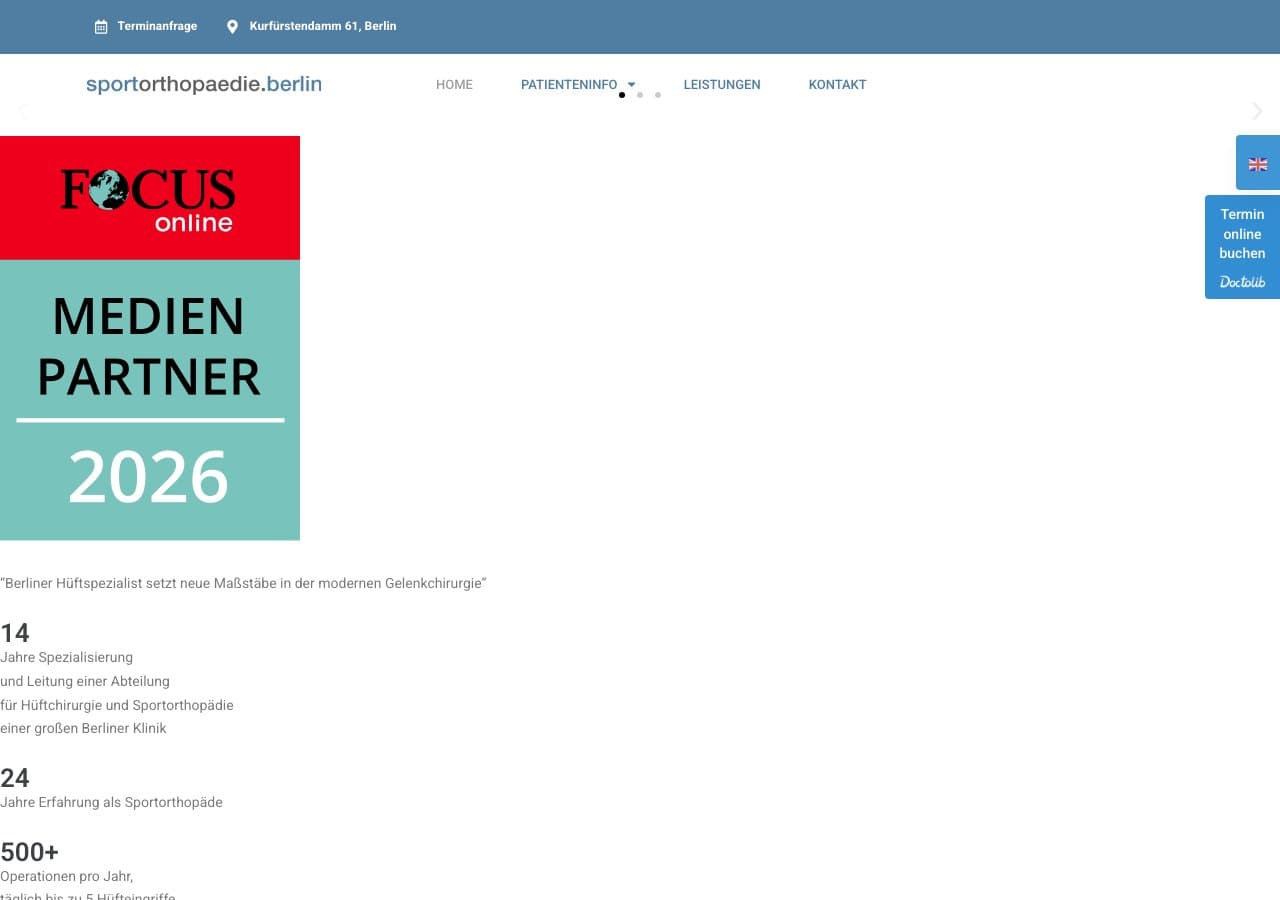This screenshot has width=1280, height=900.
Task: Click the map pin location icon
Action: 233,27
